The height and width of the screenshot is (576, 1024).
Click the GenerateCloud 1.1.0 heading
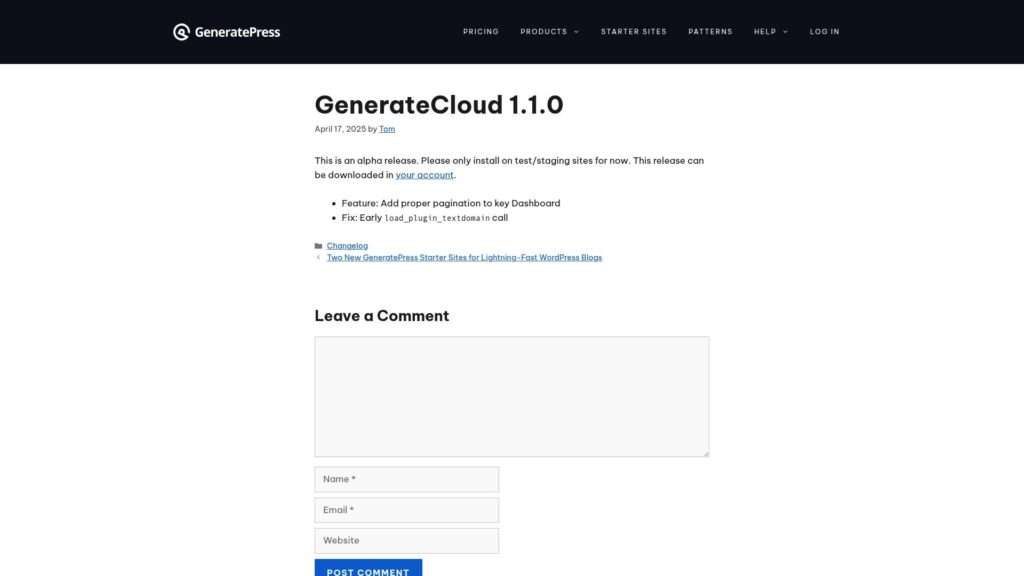439,104
